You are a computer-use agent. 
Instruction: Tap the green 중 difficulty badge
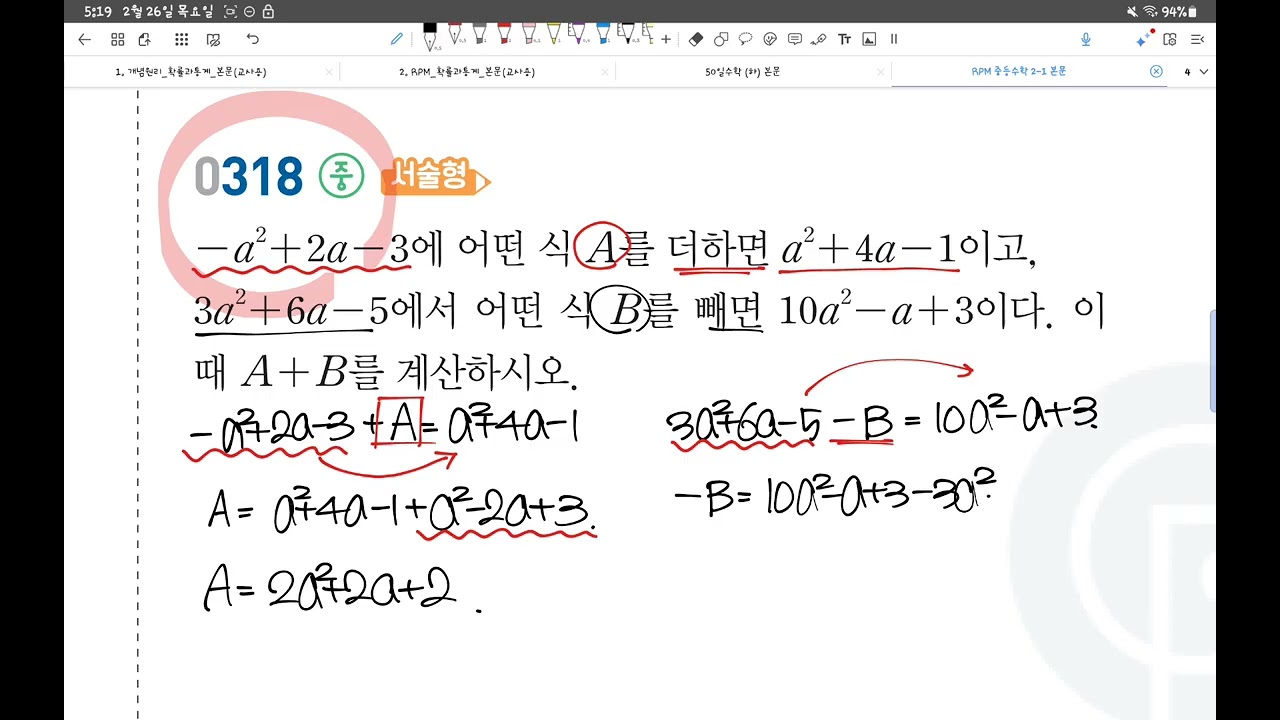[x=342, y=178]
